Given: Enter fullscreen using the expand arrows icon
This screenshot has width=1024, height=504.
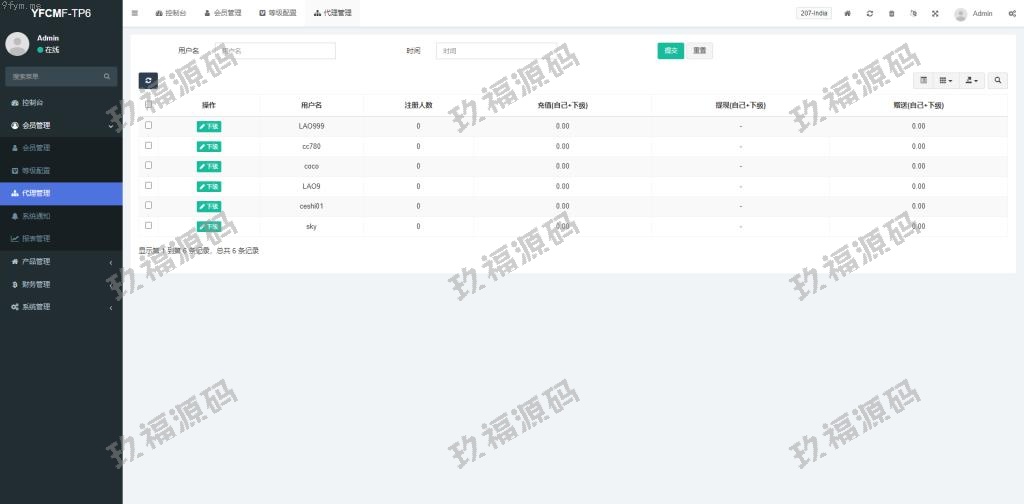Looking at the screenshot, I should pos(935,14).
